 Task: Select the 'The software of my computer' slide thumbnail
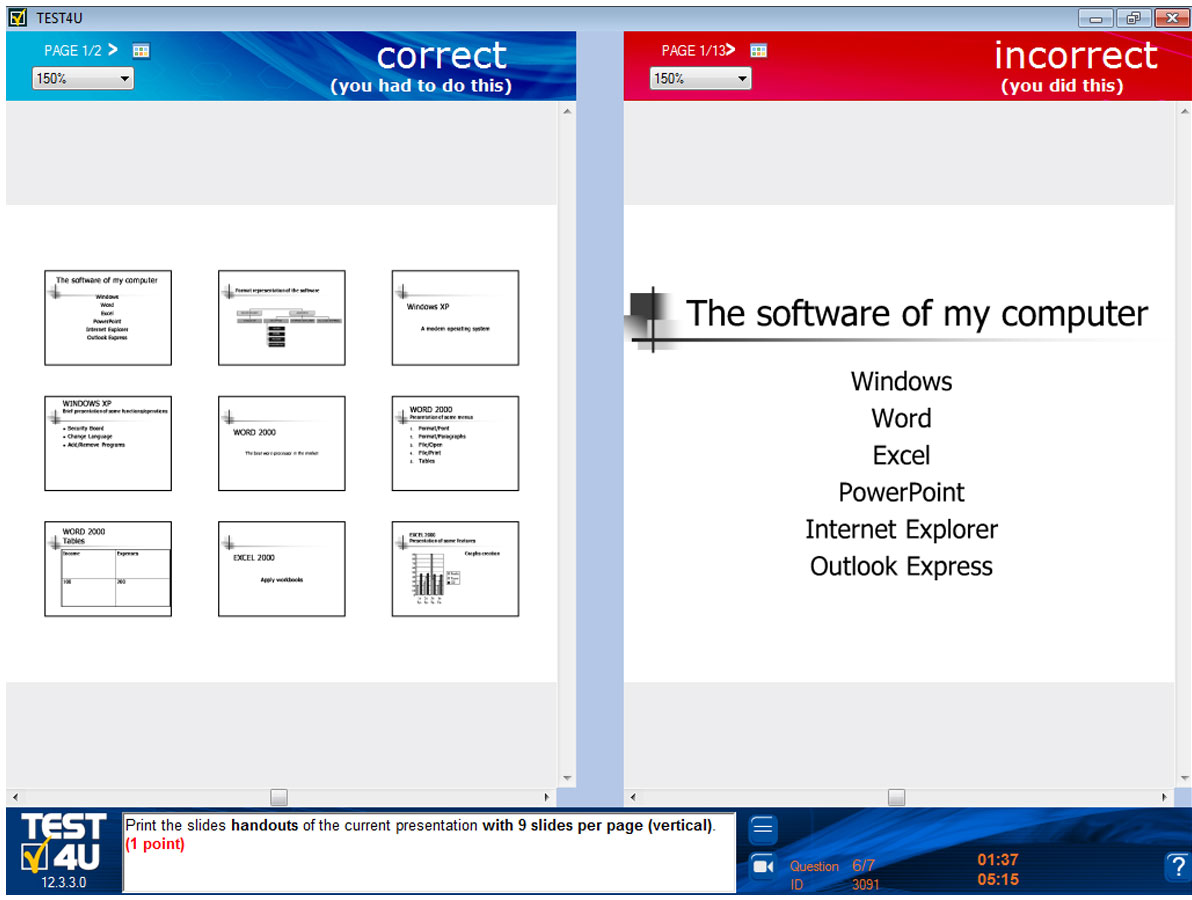108,318
